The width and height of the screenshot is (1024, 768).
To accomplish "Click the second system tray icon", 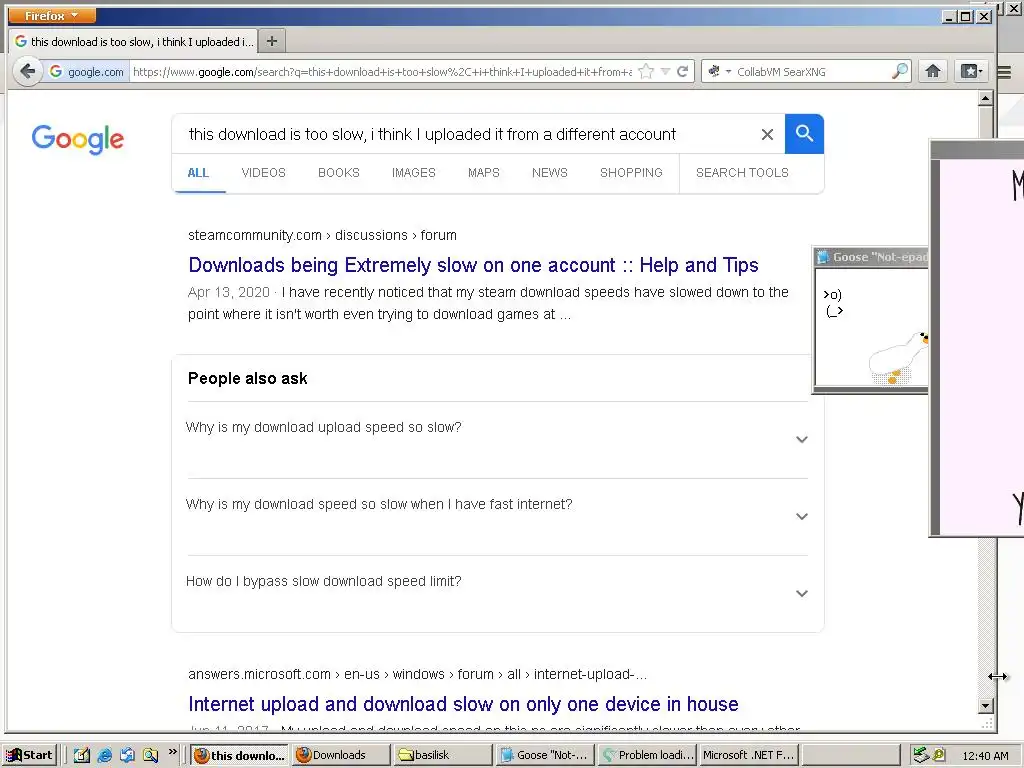I will point(939,755).
